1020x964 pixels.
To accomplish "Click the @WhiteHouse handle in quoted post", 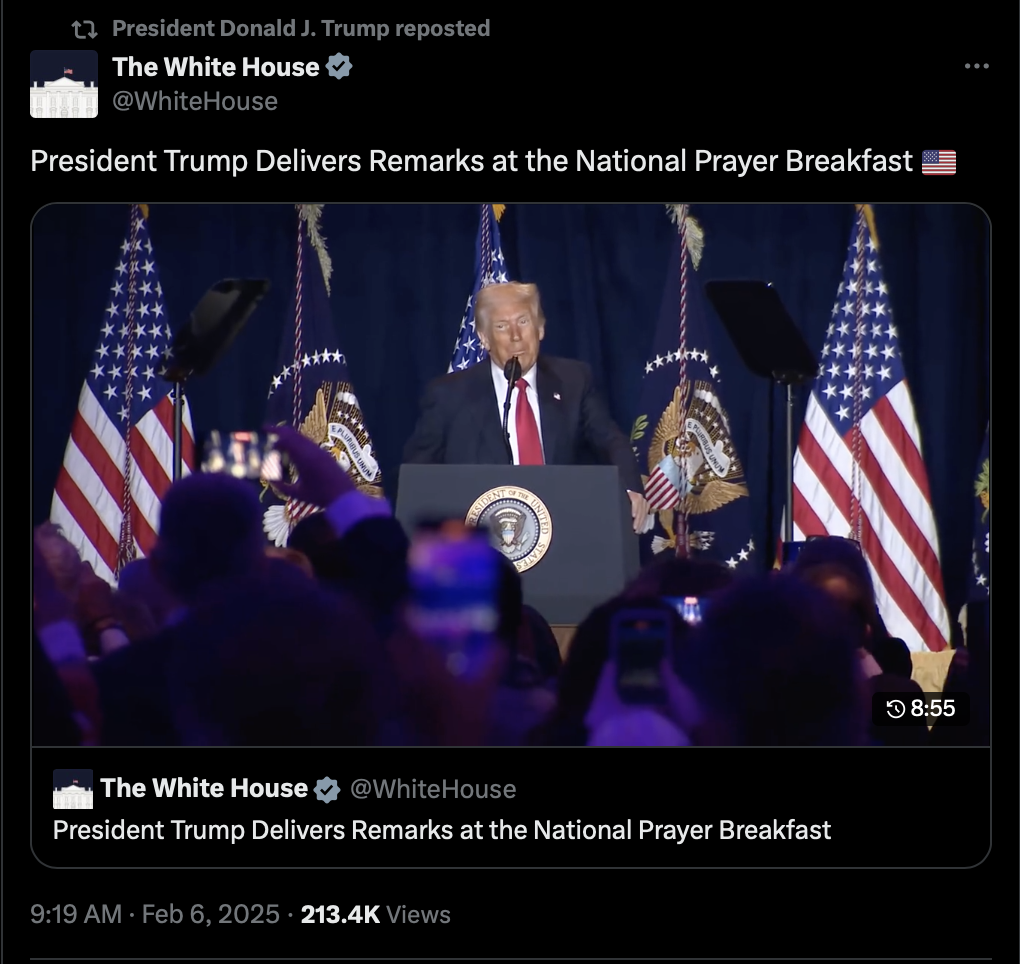I will 433,789.
